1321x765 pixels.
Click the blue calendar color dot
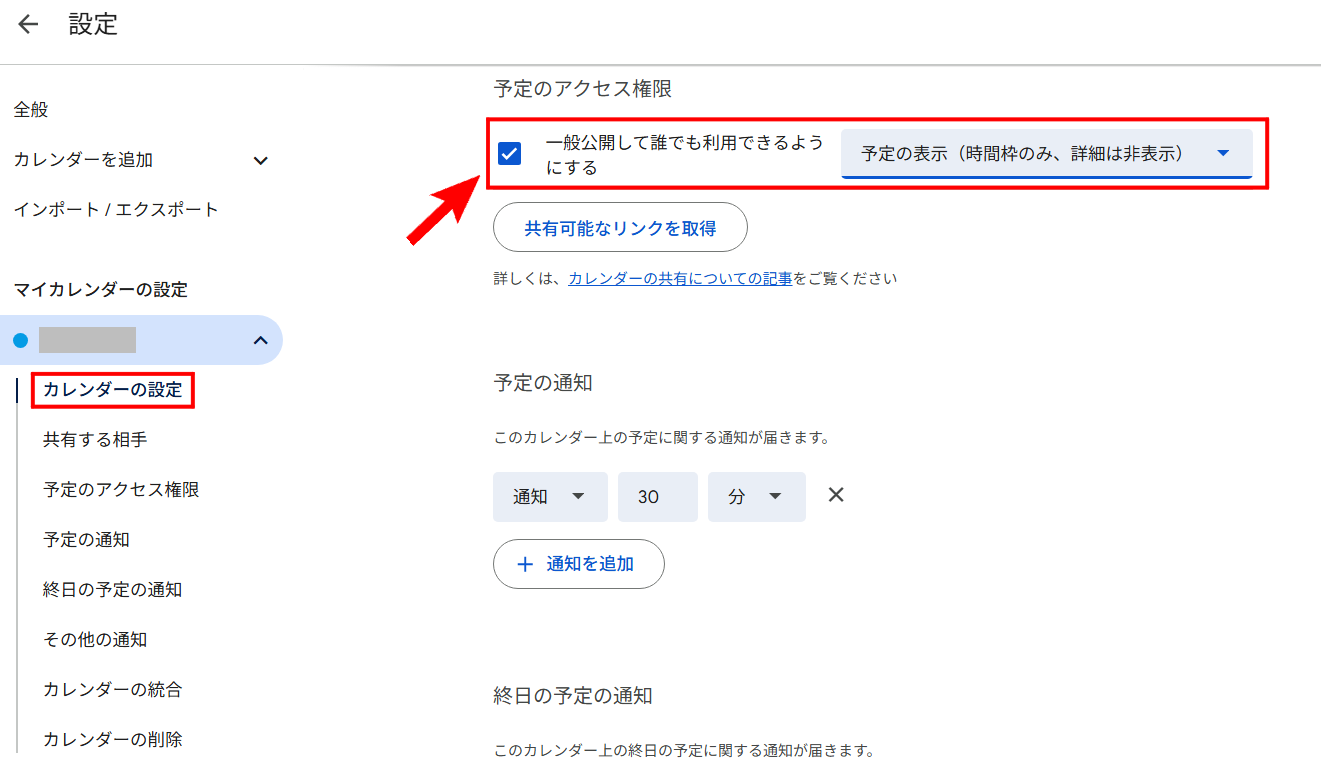(x=20, y=341)
